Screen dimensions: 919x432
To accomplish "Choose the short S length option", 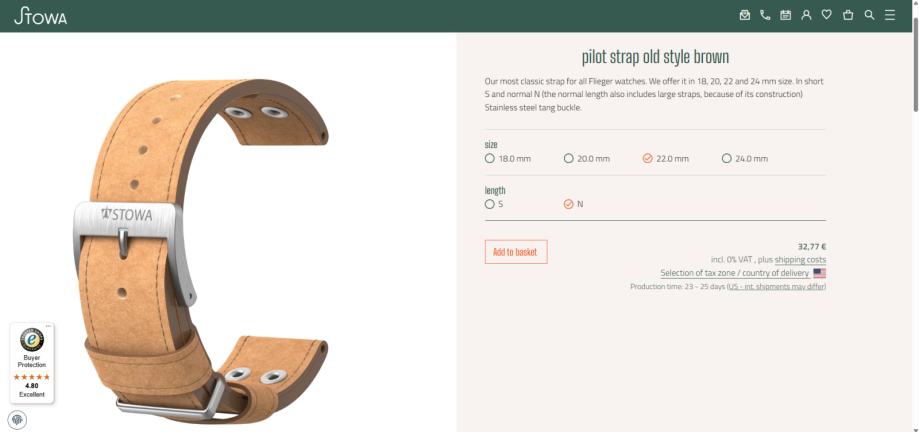I will 494,204.
